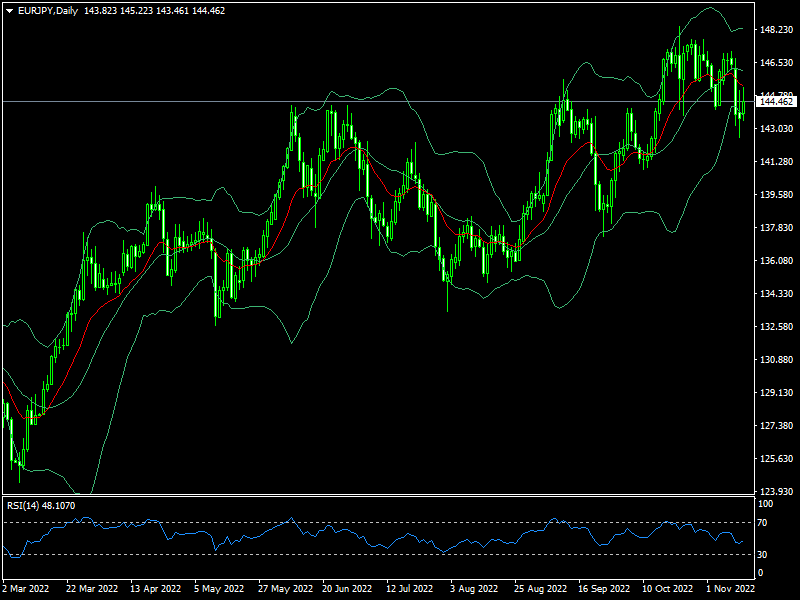
Task: Click the 123.930 price scale label
Action: 777,491
